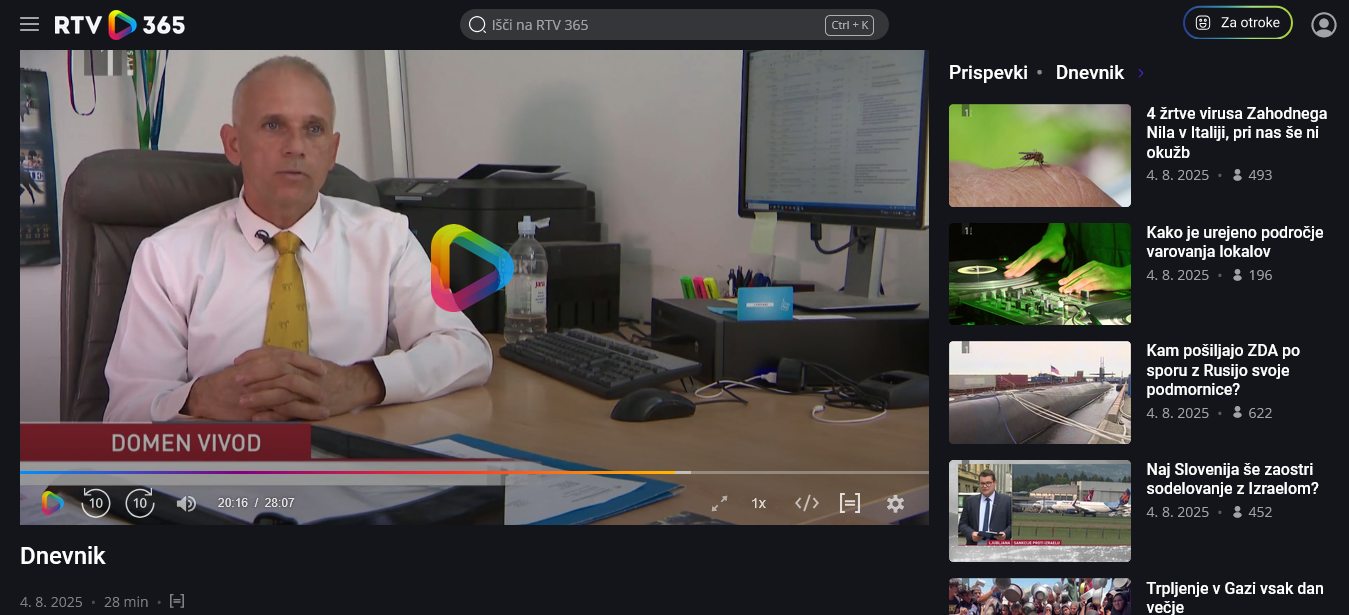Click the Prispevki tab heading

988,73
